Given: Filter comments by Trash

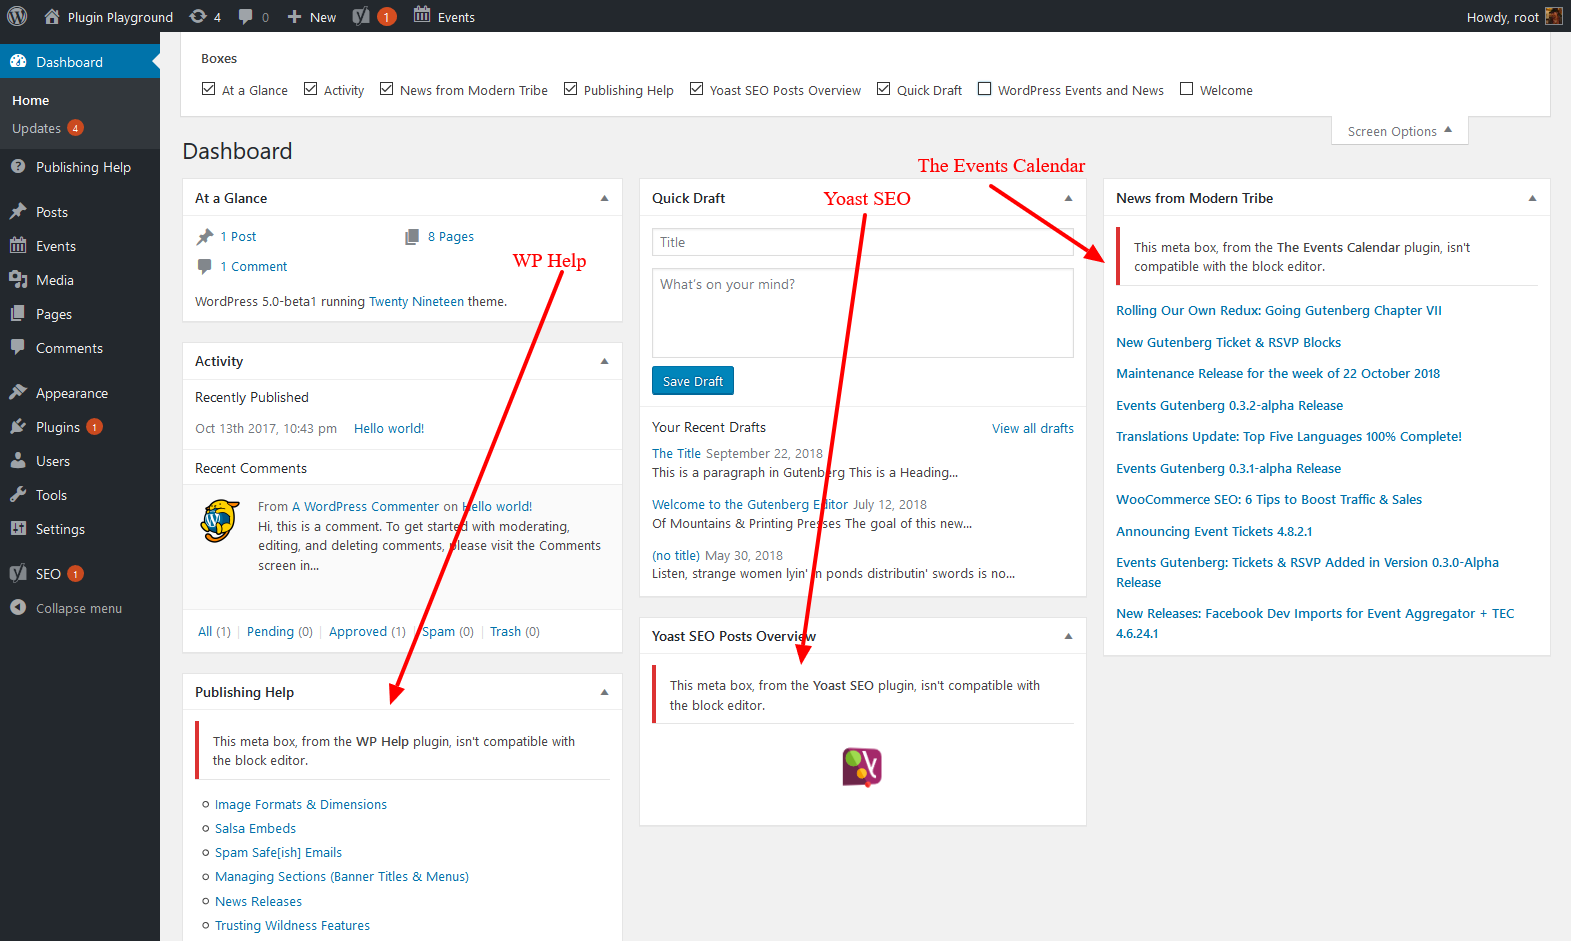Looking at the screenshot, I should pyautogui.click(x=505, y=631).
